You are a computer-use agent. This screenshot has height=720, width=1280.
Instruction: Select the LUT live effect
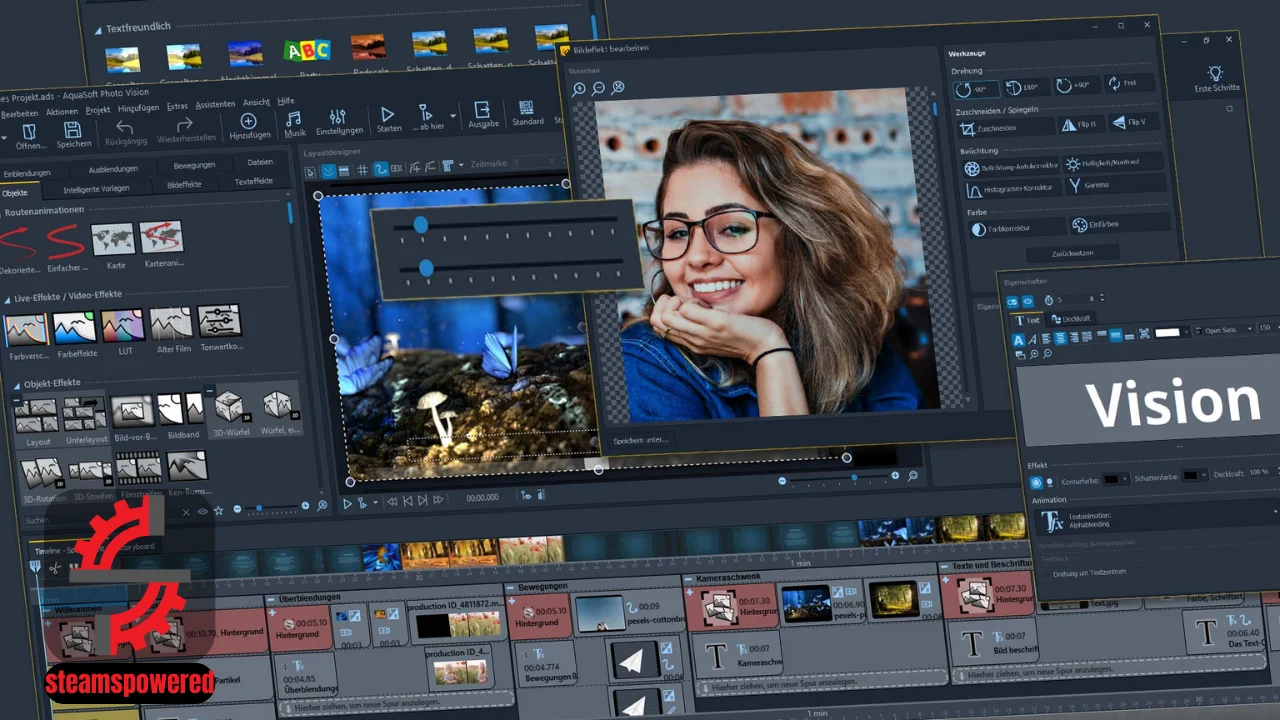pos(123,326)
